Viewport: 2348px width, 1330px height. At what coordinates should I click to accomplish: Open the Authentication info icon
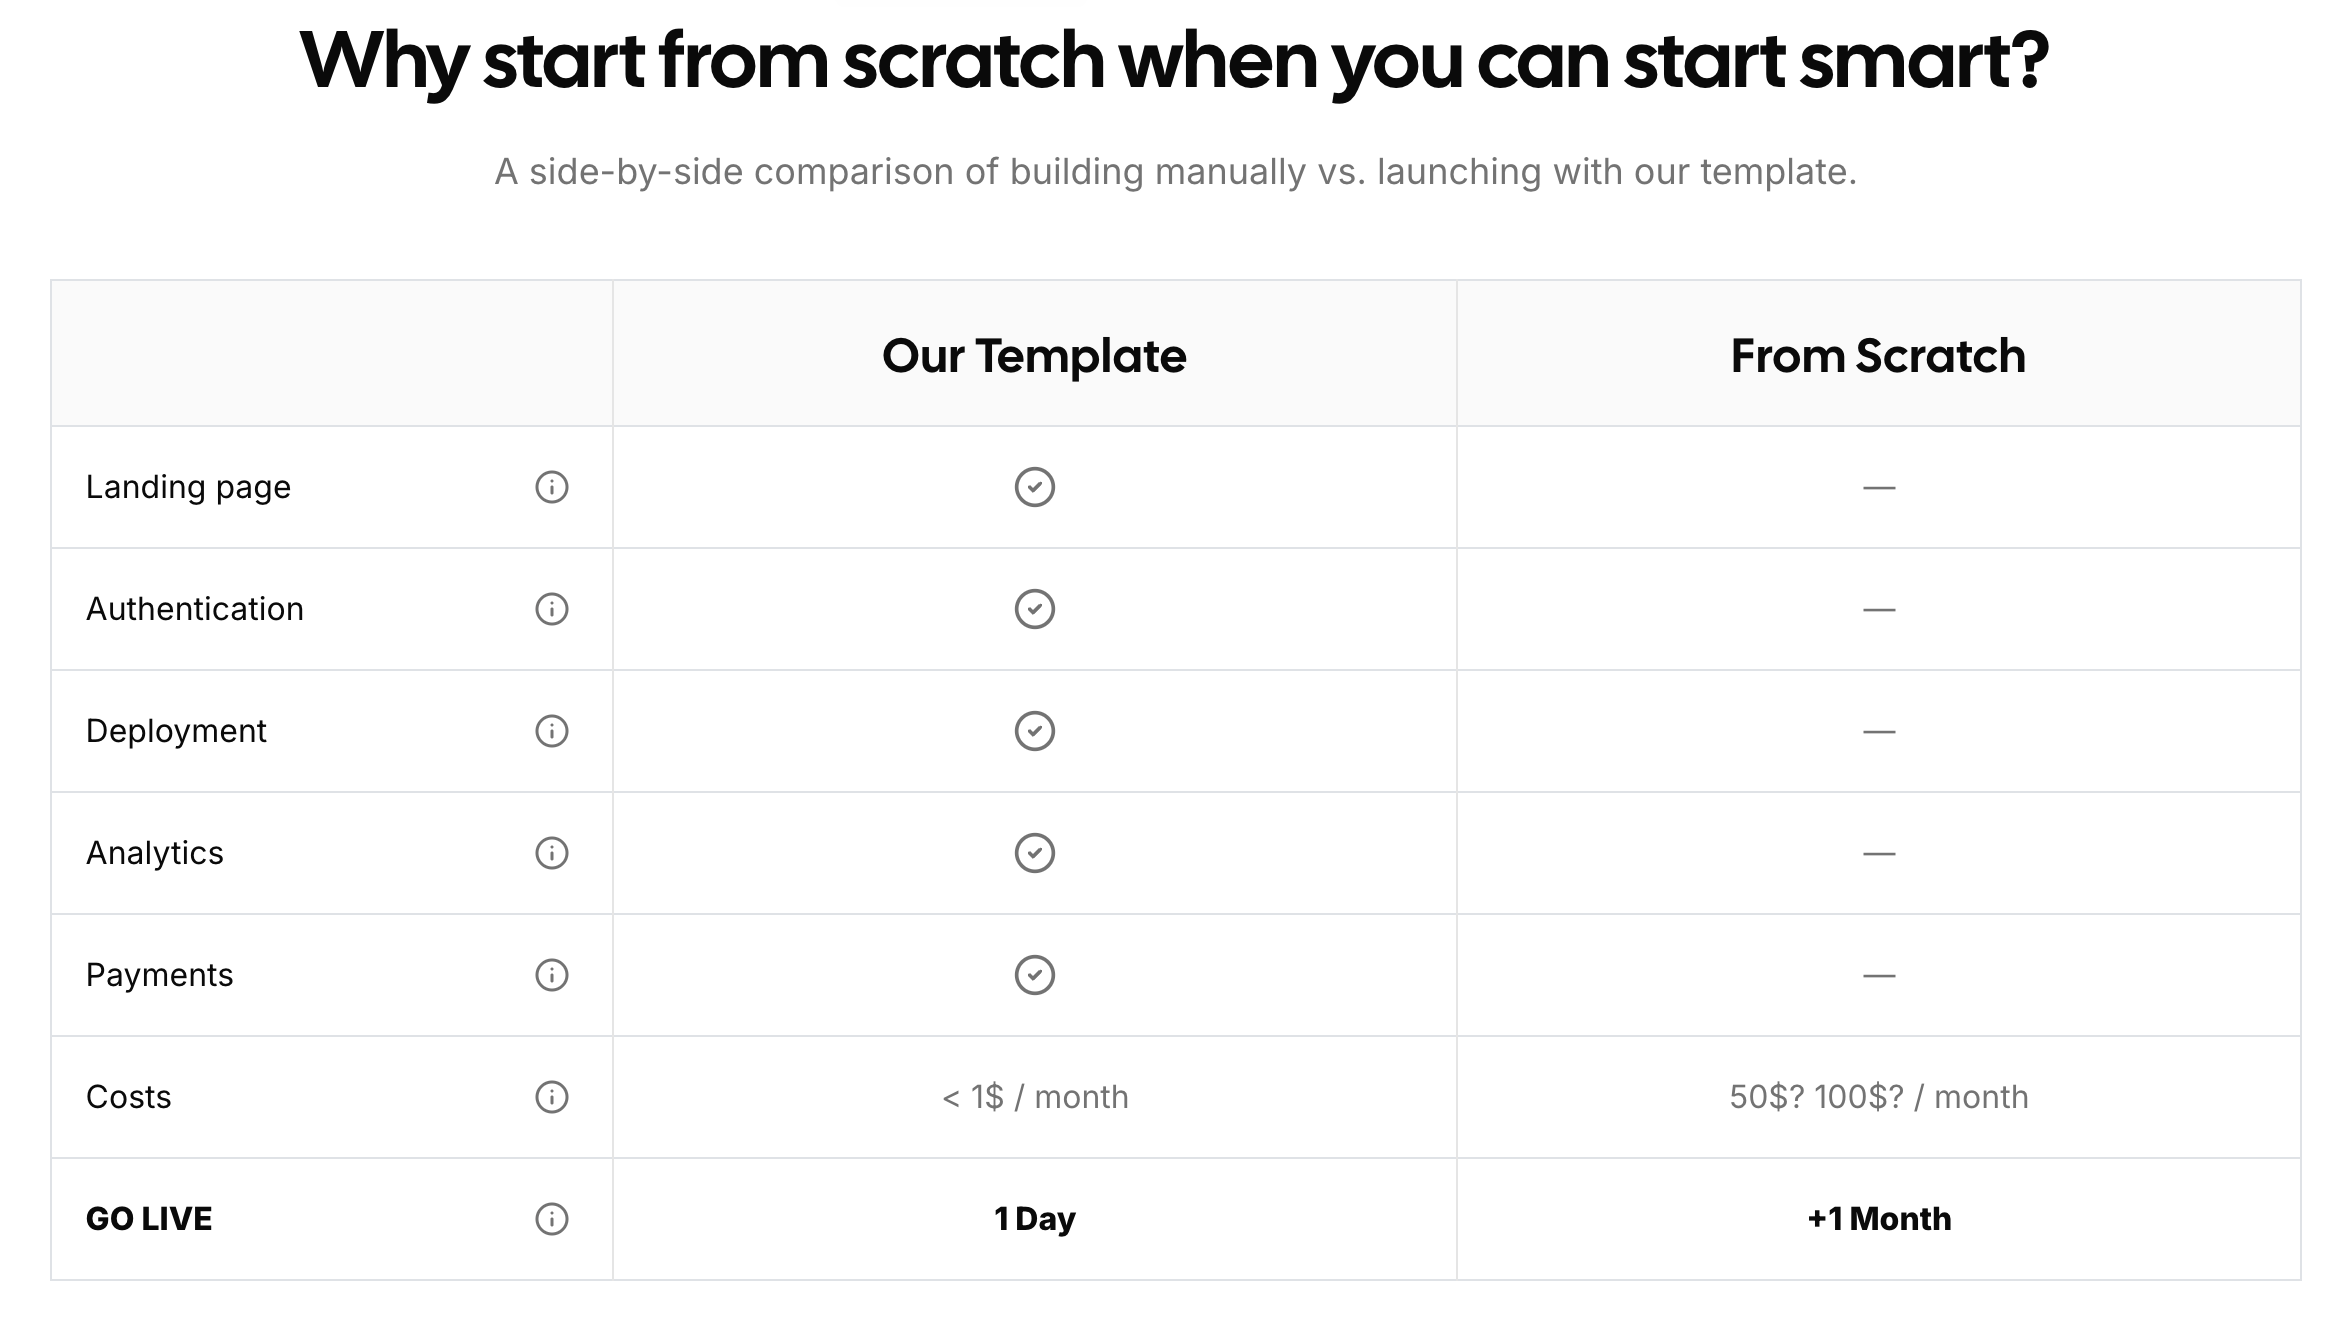pos(552,609)
